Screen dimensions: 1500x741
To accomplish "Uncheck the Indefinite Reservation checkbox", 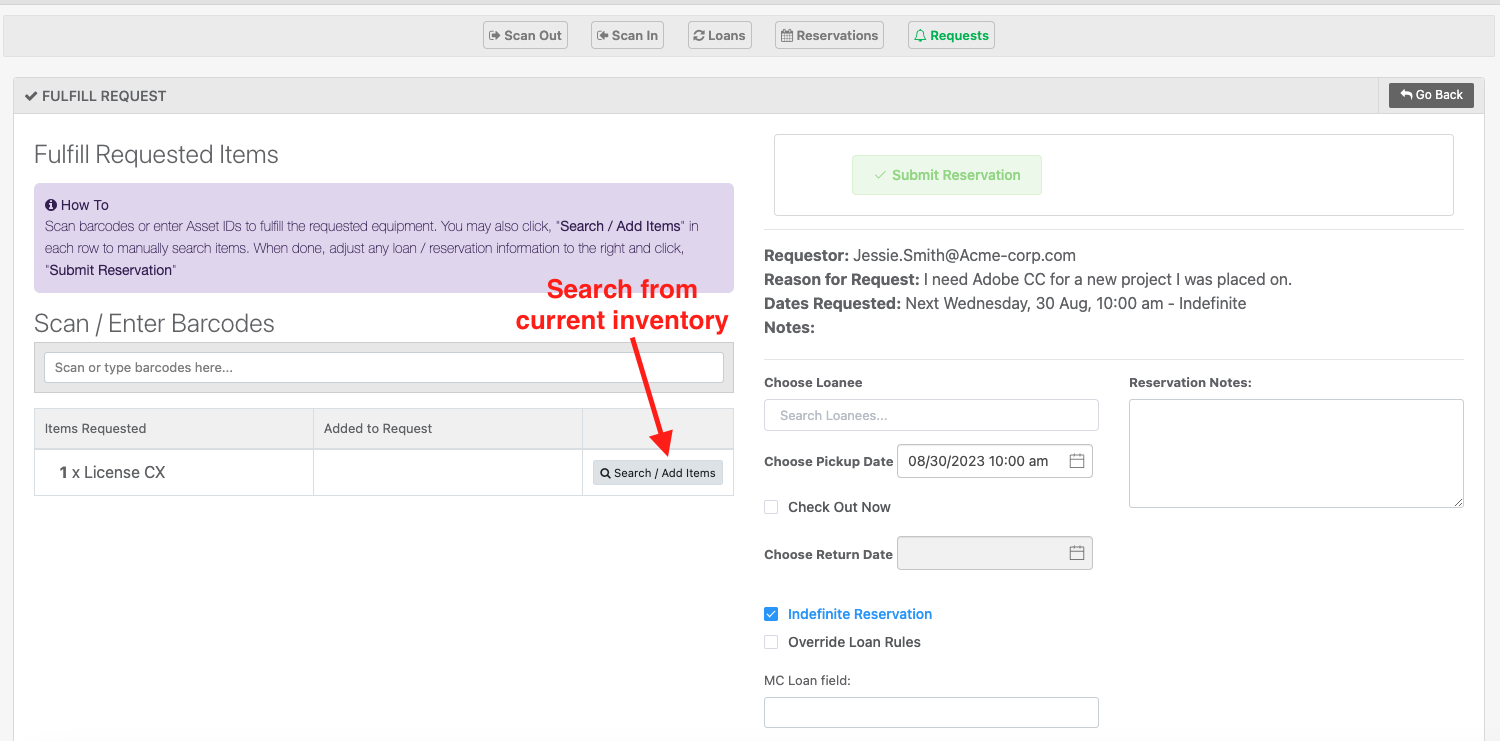I will pyautogui.click(x=771, y=614).
